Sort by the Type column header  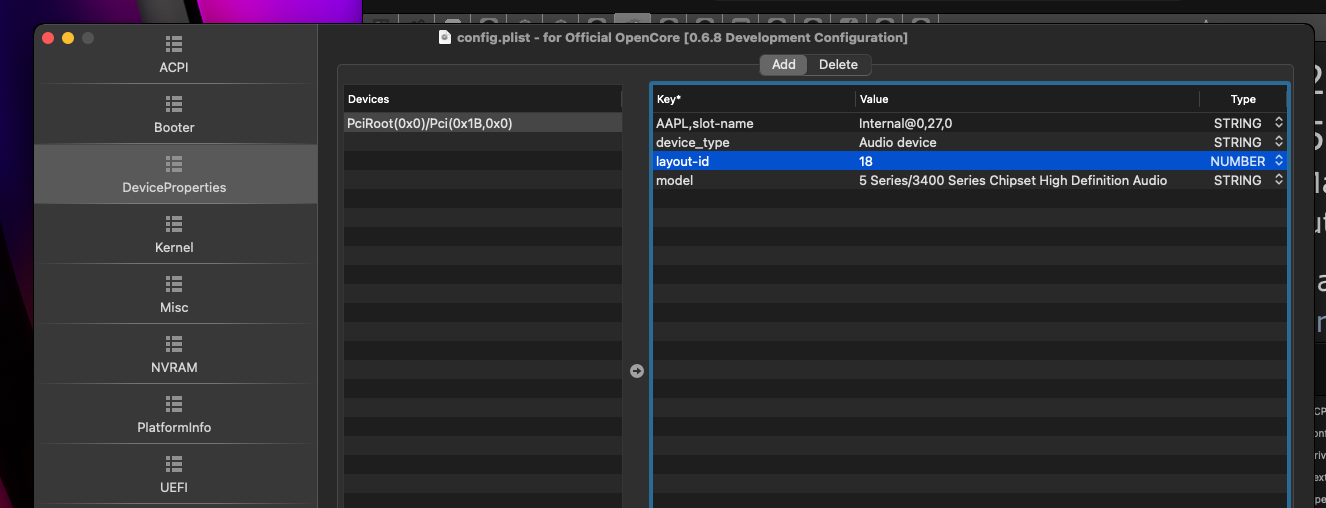[x=1243, y=99]
